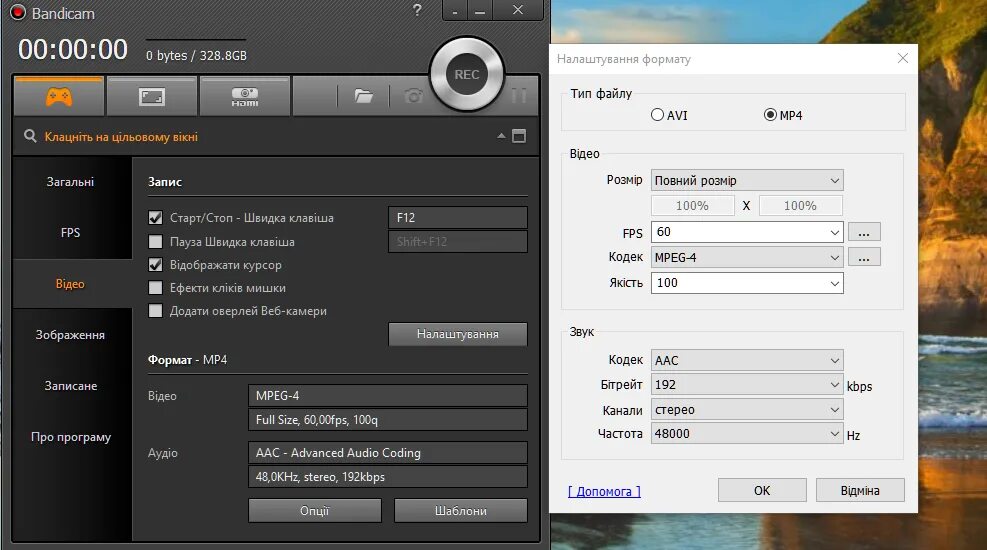Open the Розмір Повний розмір dropdown
This screenshot has width=987, height=550.
pyautogui.click(x=747, y=181)
